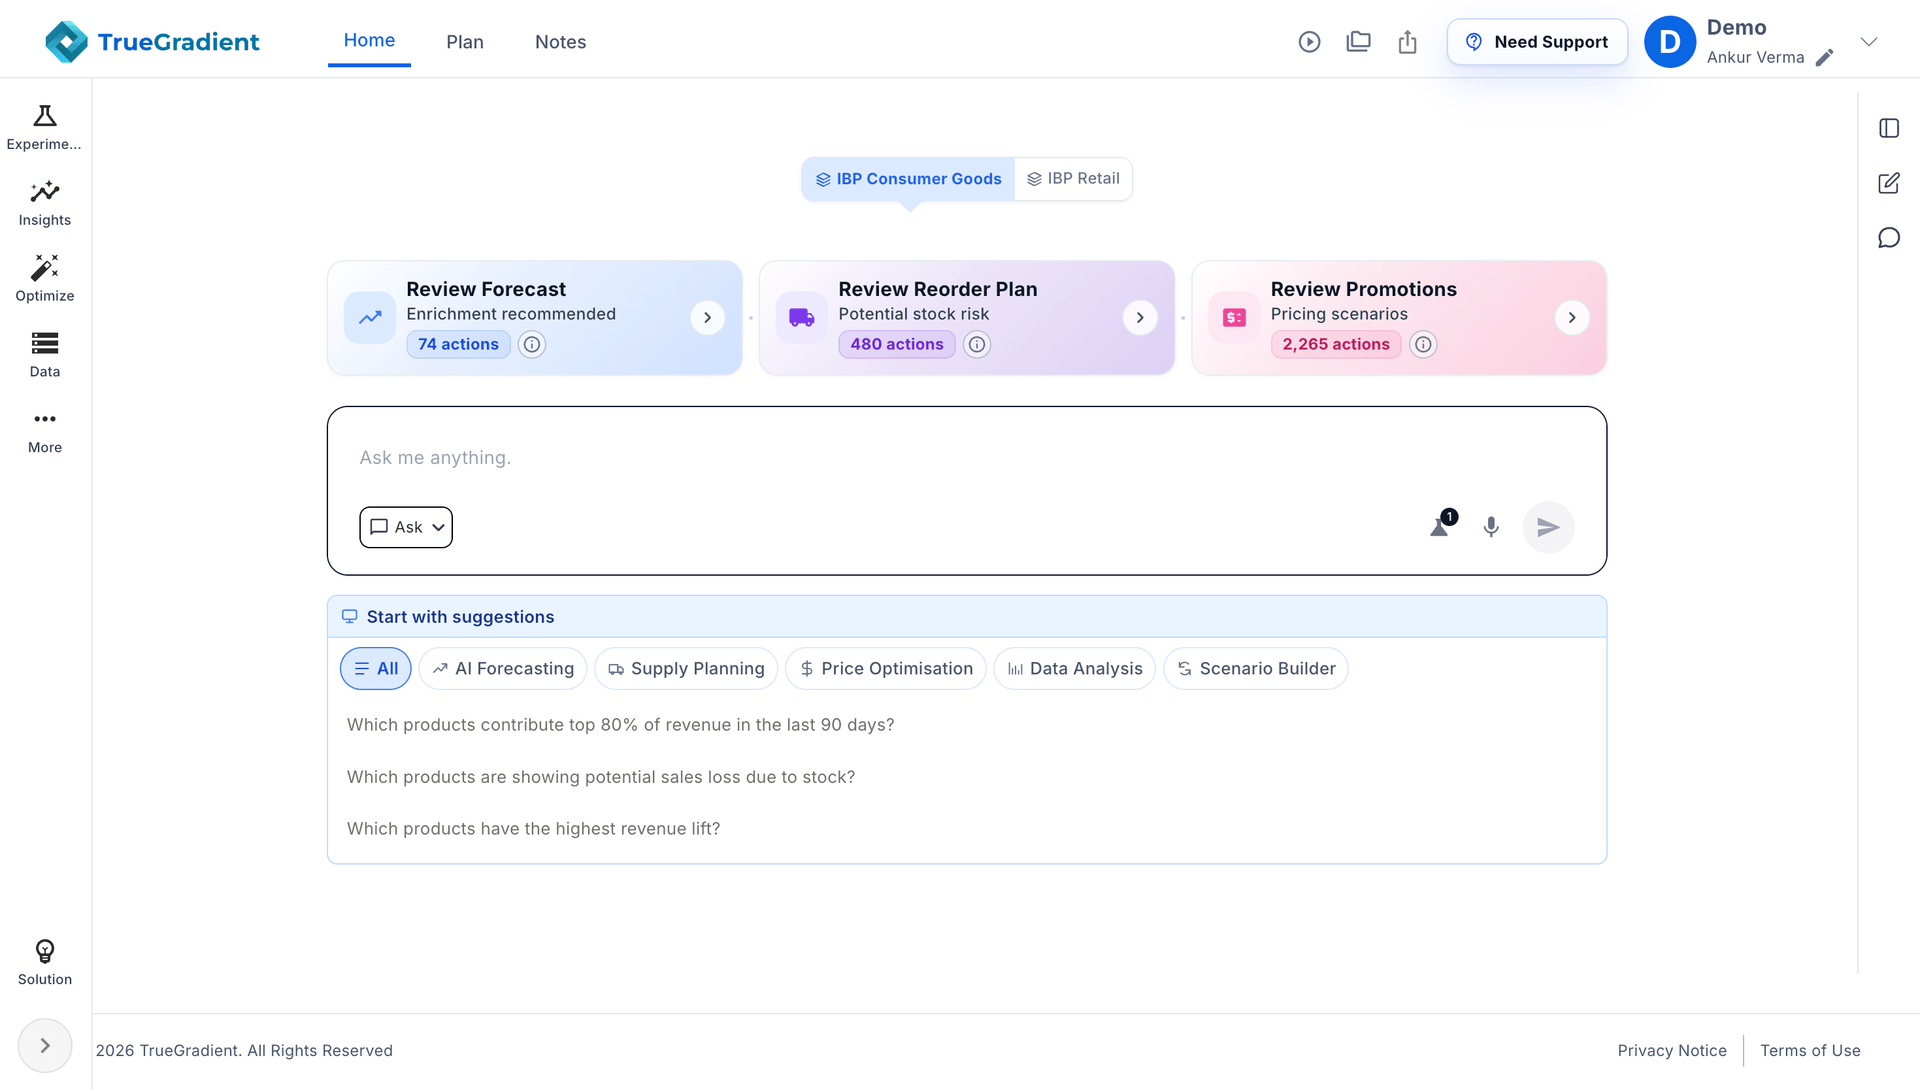This screenshot has height=1090, width=1920.
Task: Show info for Review Promotions actions
Action: click(1423, 345)
